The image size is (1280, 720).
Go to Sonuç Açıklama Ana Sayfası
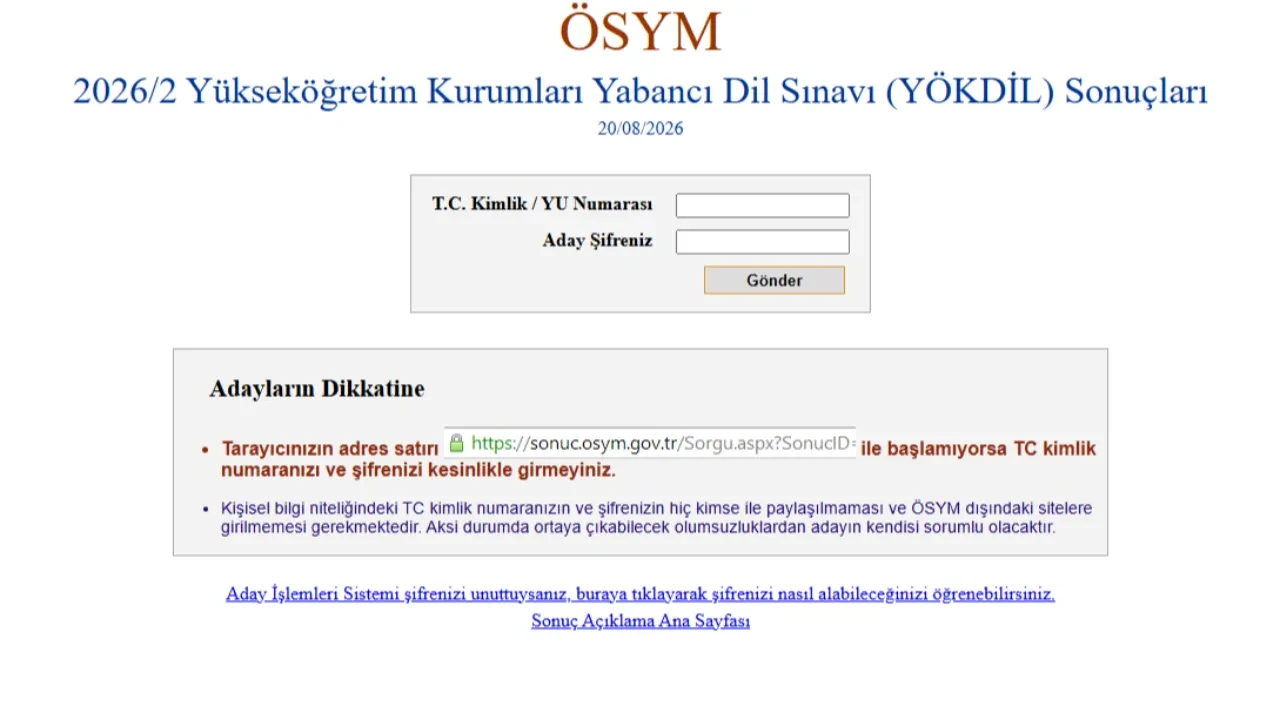pos(640,621)
